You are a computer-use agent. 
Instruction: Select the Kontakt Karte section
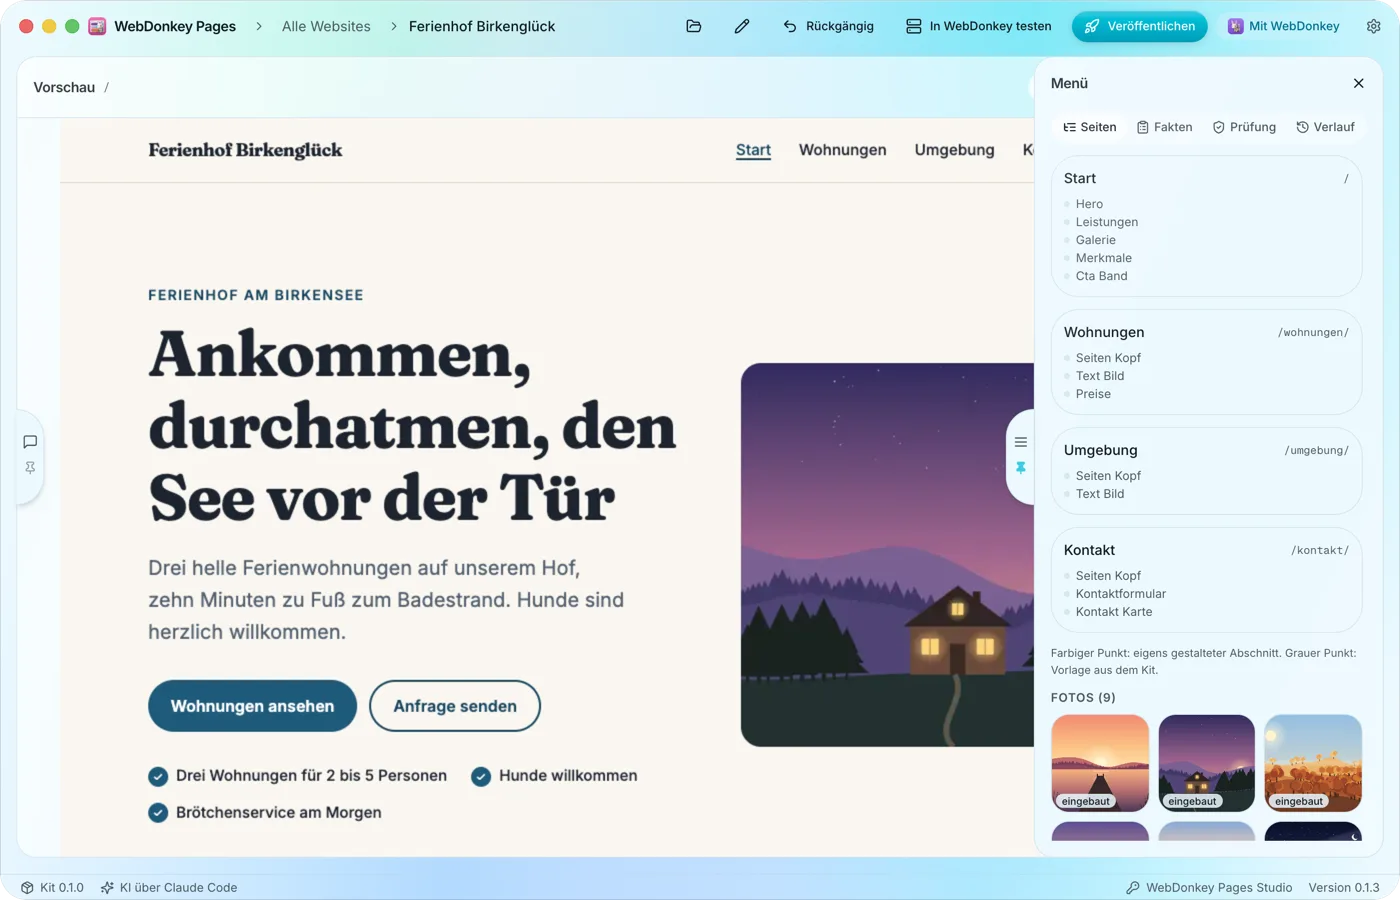pyautogui.click(x=1113, y=612)
